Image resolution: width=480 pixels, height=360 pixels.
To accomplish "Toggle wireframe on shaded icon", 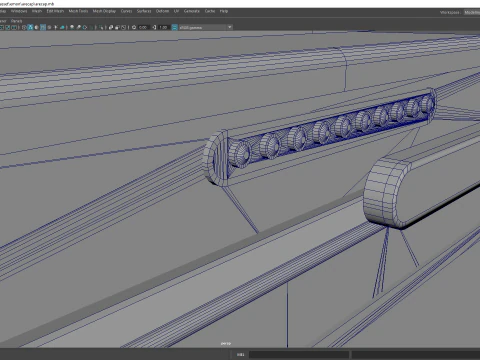I will [43, 27].
